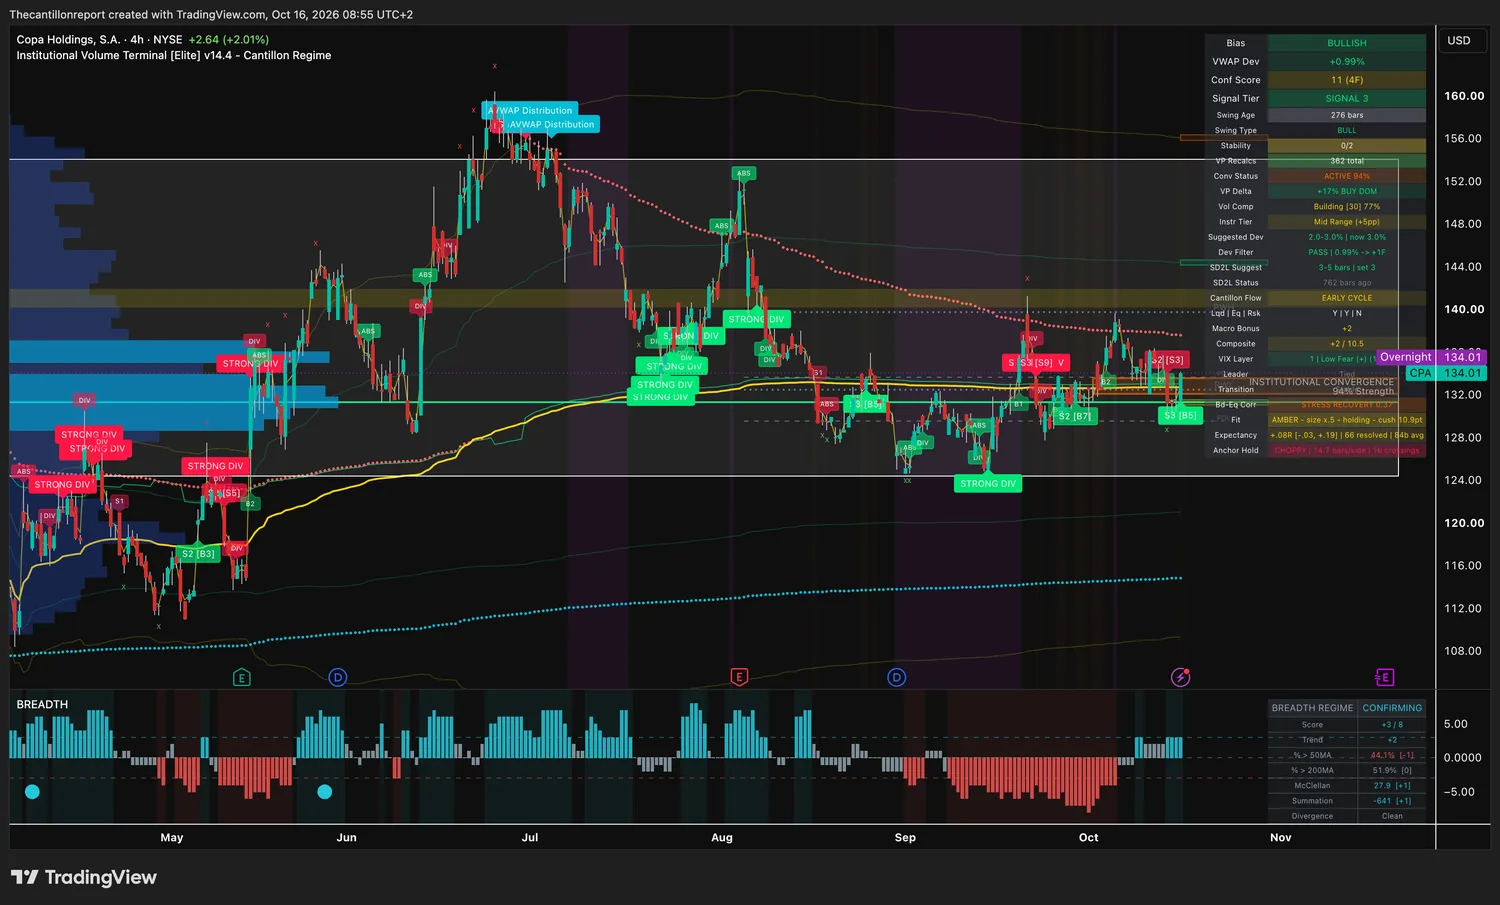The width and height of the screenshot is (1500, 905).
Task: Click the Conf Score 11 (4F) value
Action: pyautogui.click(x=1347, y=80)
